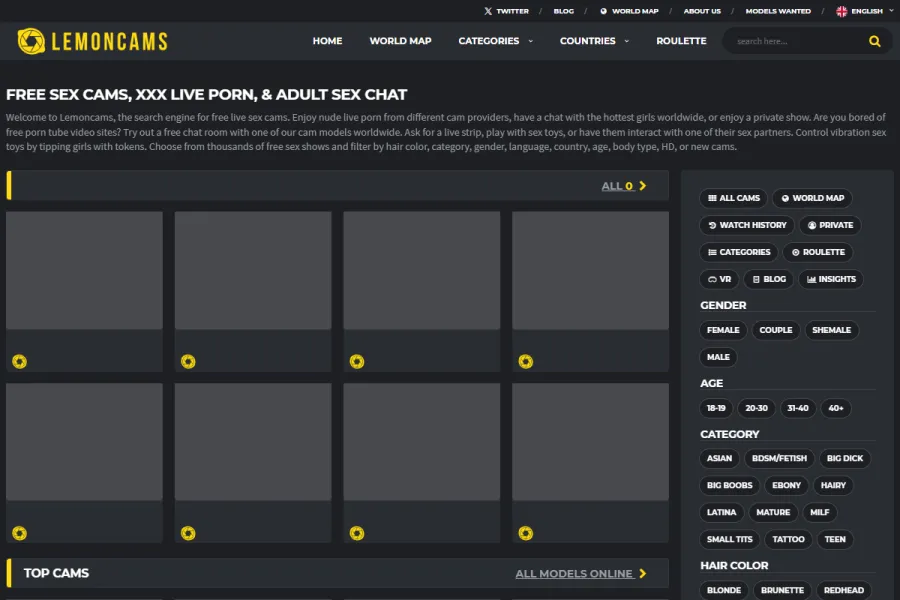Click the search here input field
This screenshot has height=600, width=900.
(x=795, y=42)
